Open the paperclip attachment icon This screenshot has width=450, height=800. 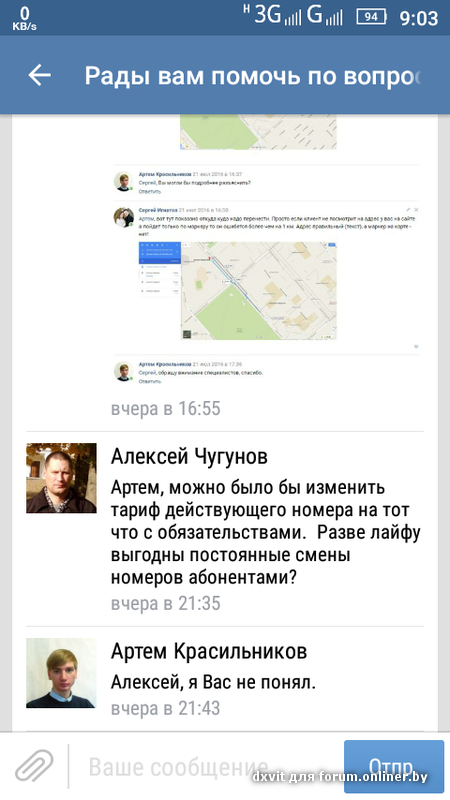34,765
